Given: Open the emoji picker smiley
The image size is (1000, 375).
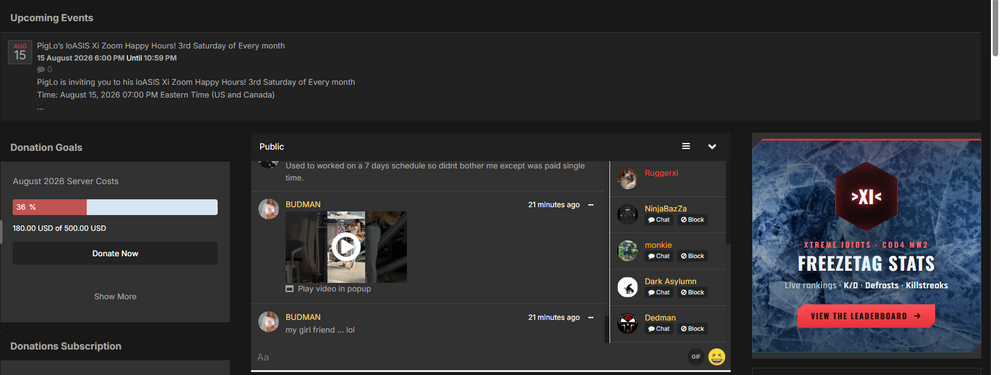Looking at the screenshot, I should coord(717,357).
